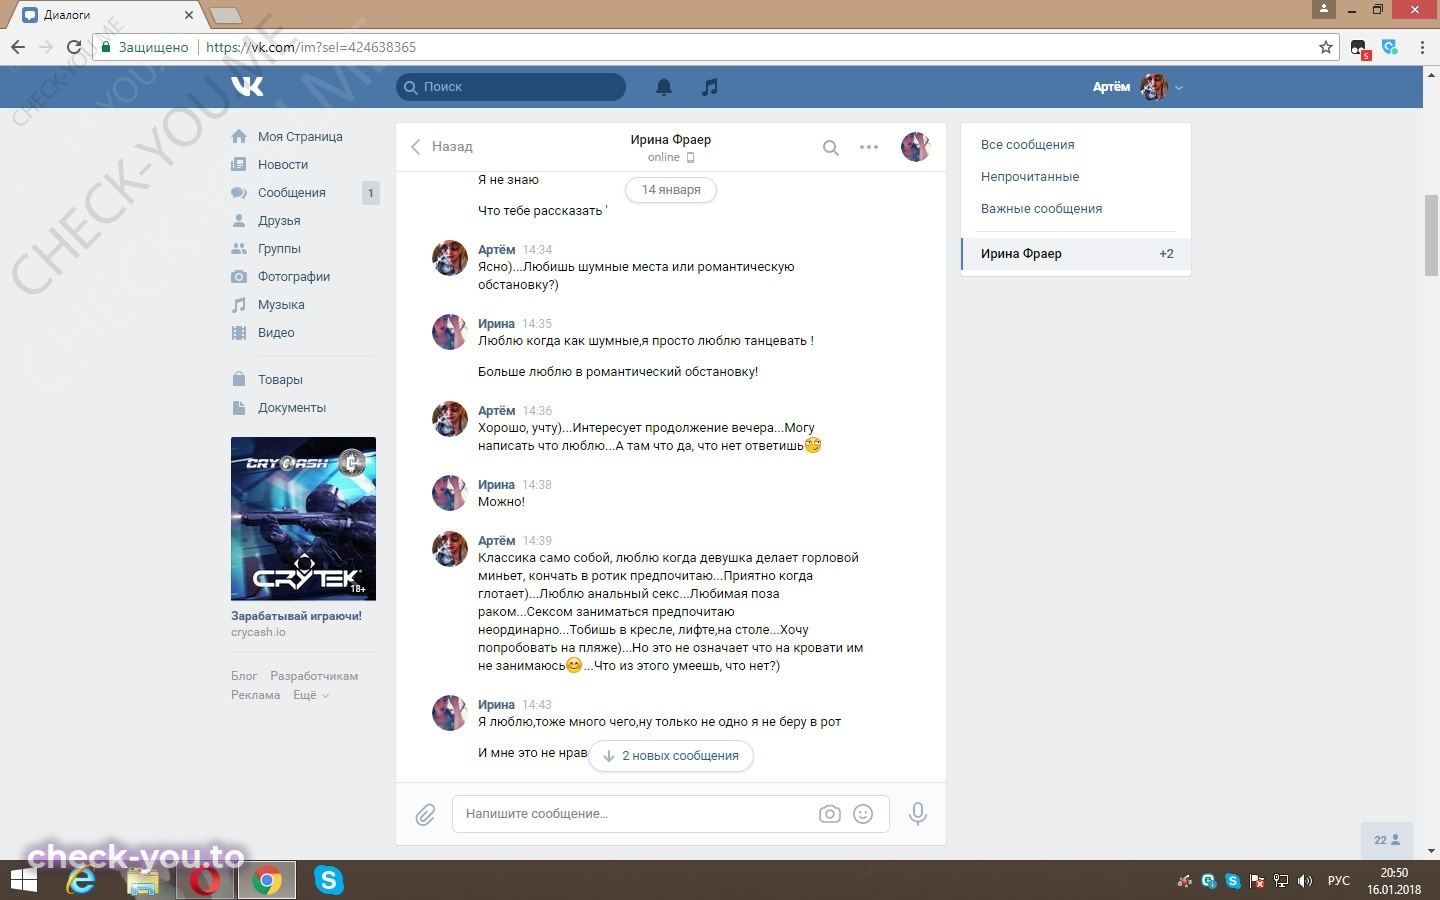This screenshot has width=1440, height=900.
Task: Launch Skype from the taskbar
Action: (328, 880)
